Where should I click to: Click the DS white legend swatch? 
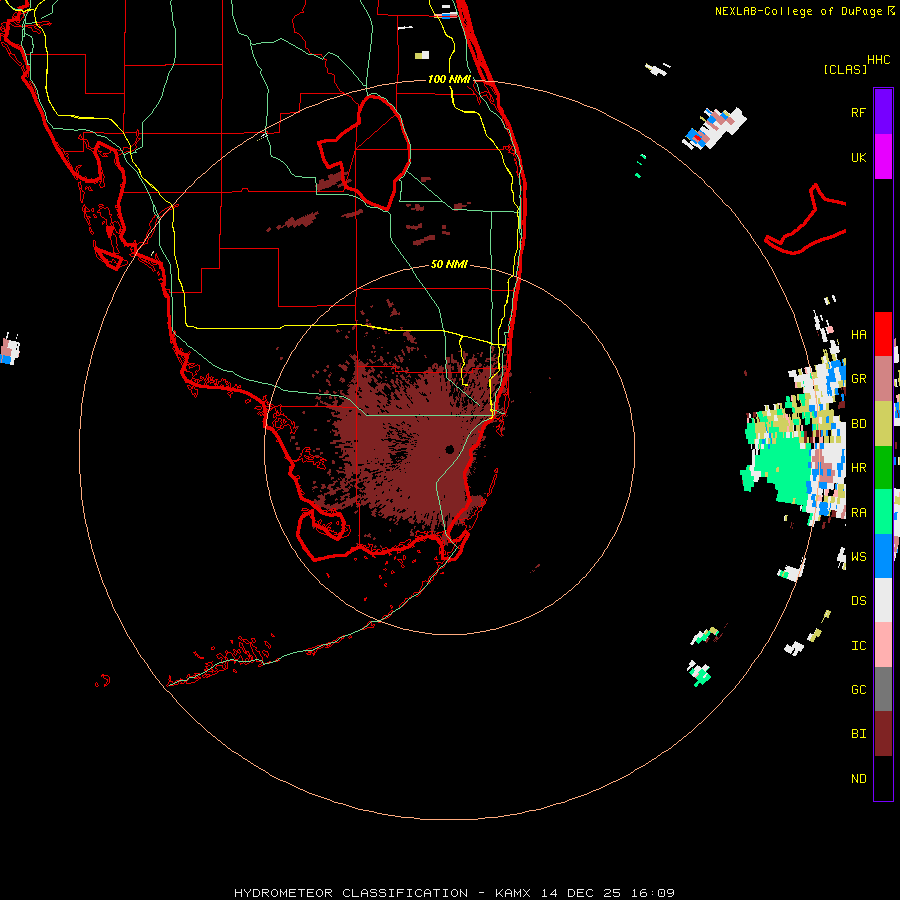883,600
